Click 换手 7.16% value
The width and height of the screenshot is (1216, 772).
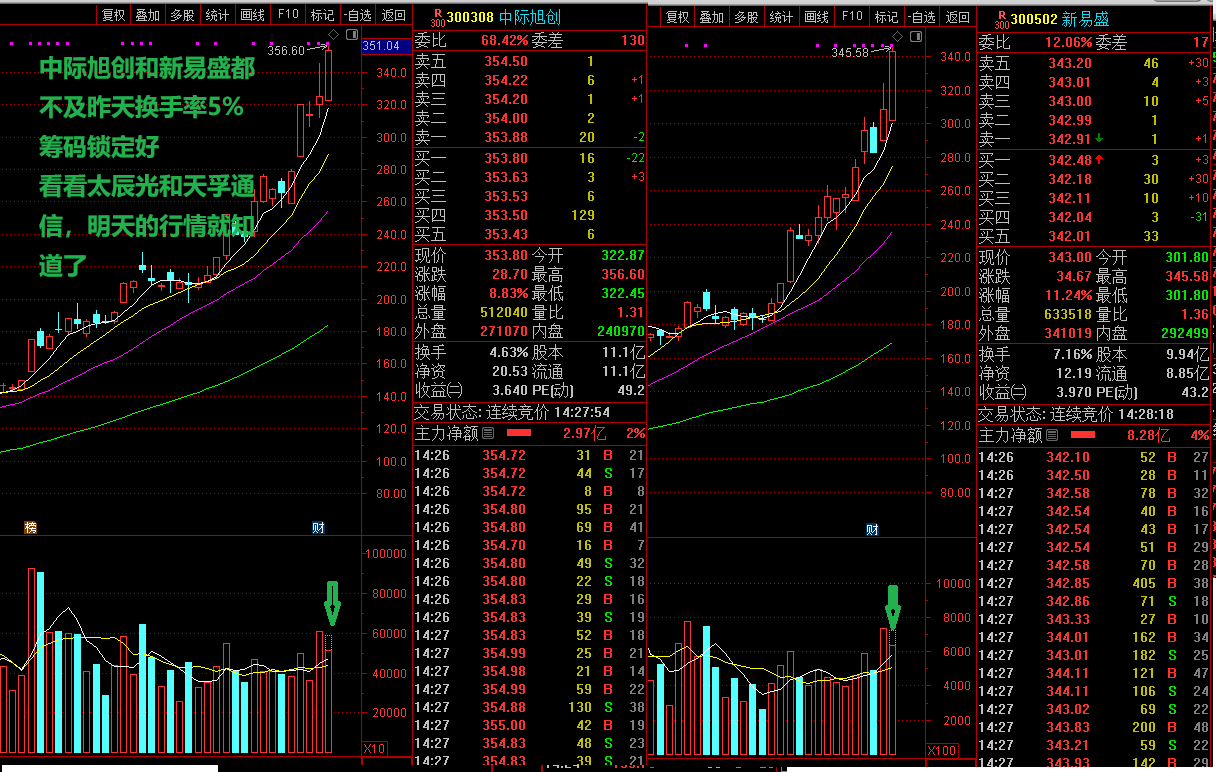coord(1072,353)
